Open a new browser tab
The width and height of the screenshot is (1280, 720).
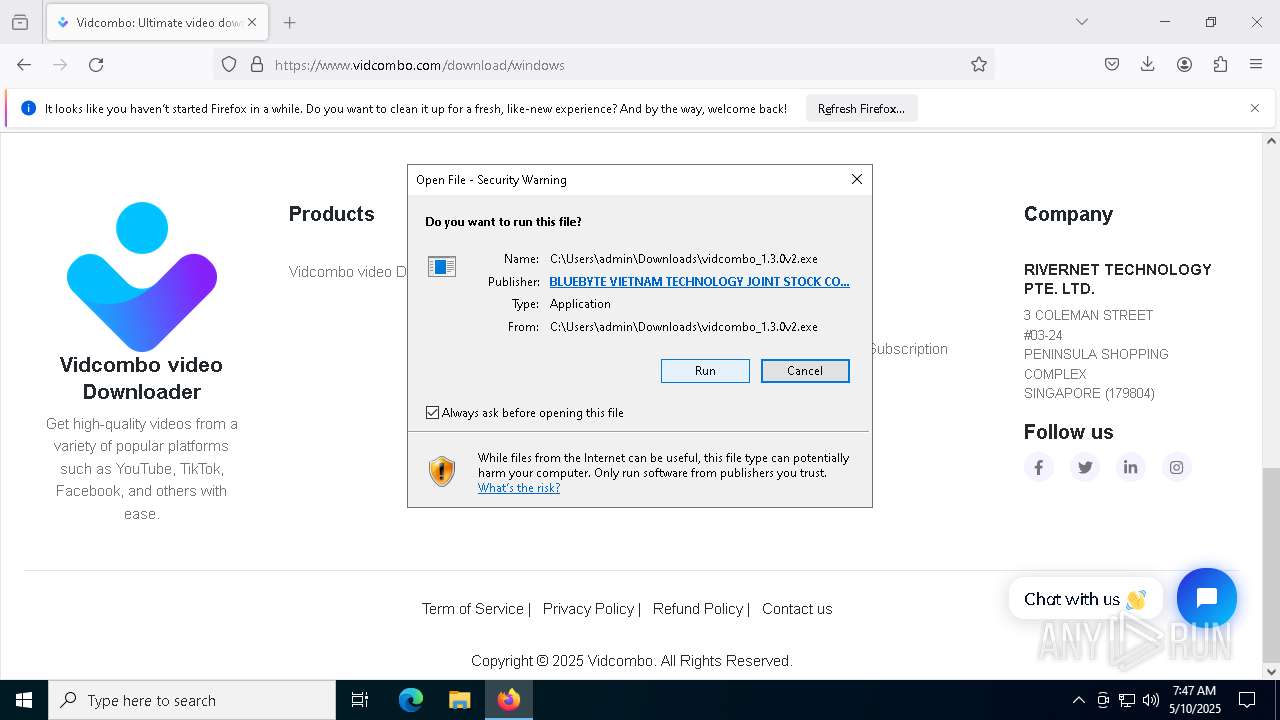pos(289,22)
